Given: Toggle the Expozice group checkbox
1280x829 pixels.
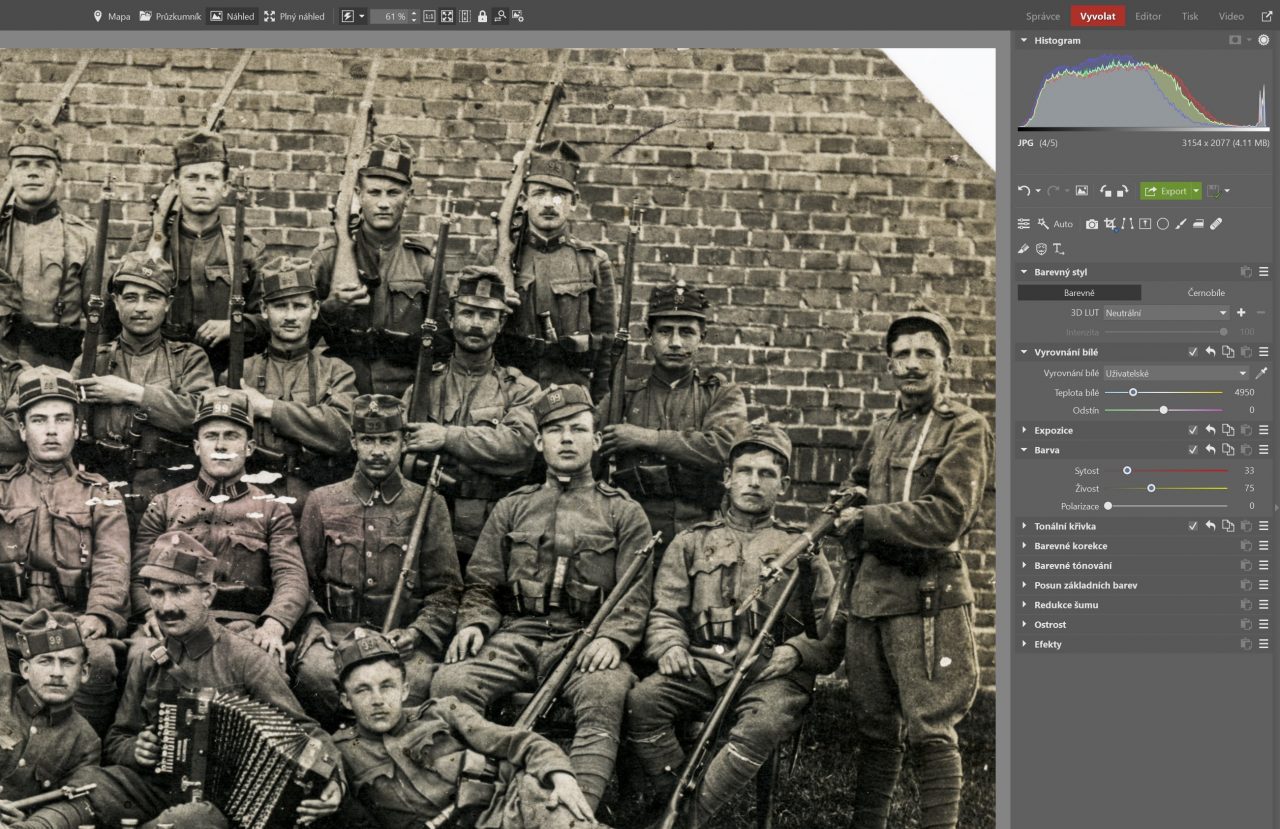Looking at the screenshot, I should point(1193,430).
